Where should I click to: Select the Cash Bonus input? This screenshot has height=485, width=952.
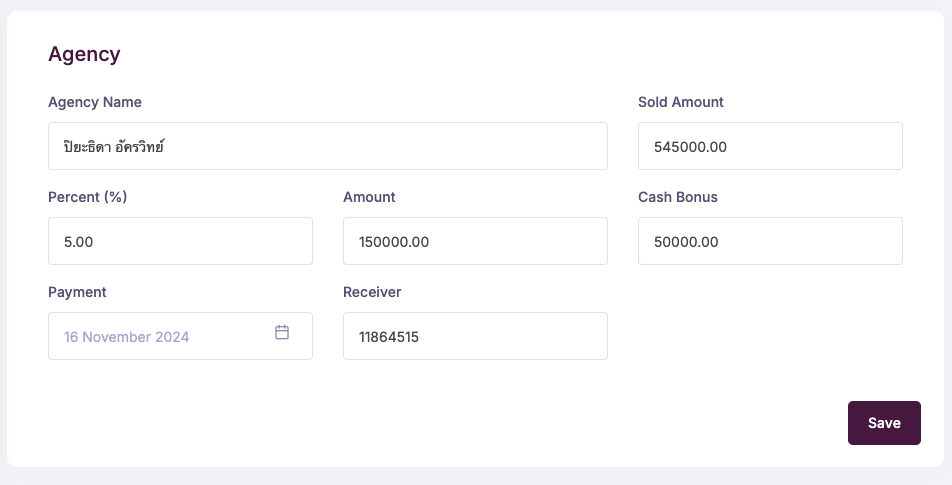[770, 241]
